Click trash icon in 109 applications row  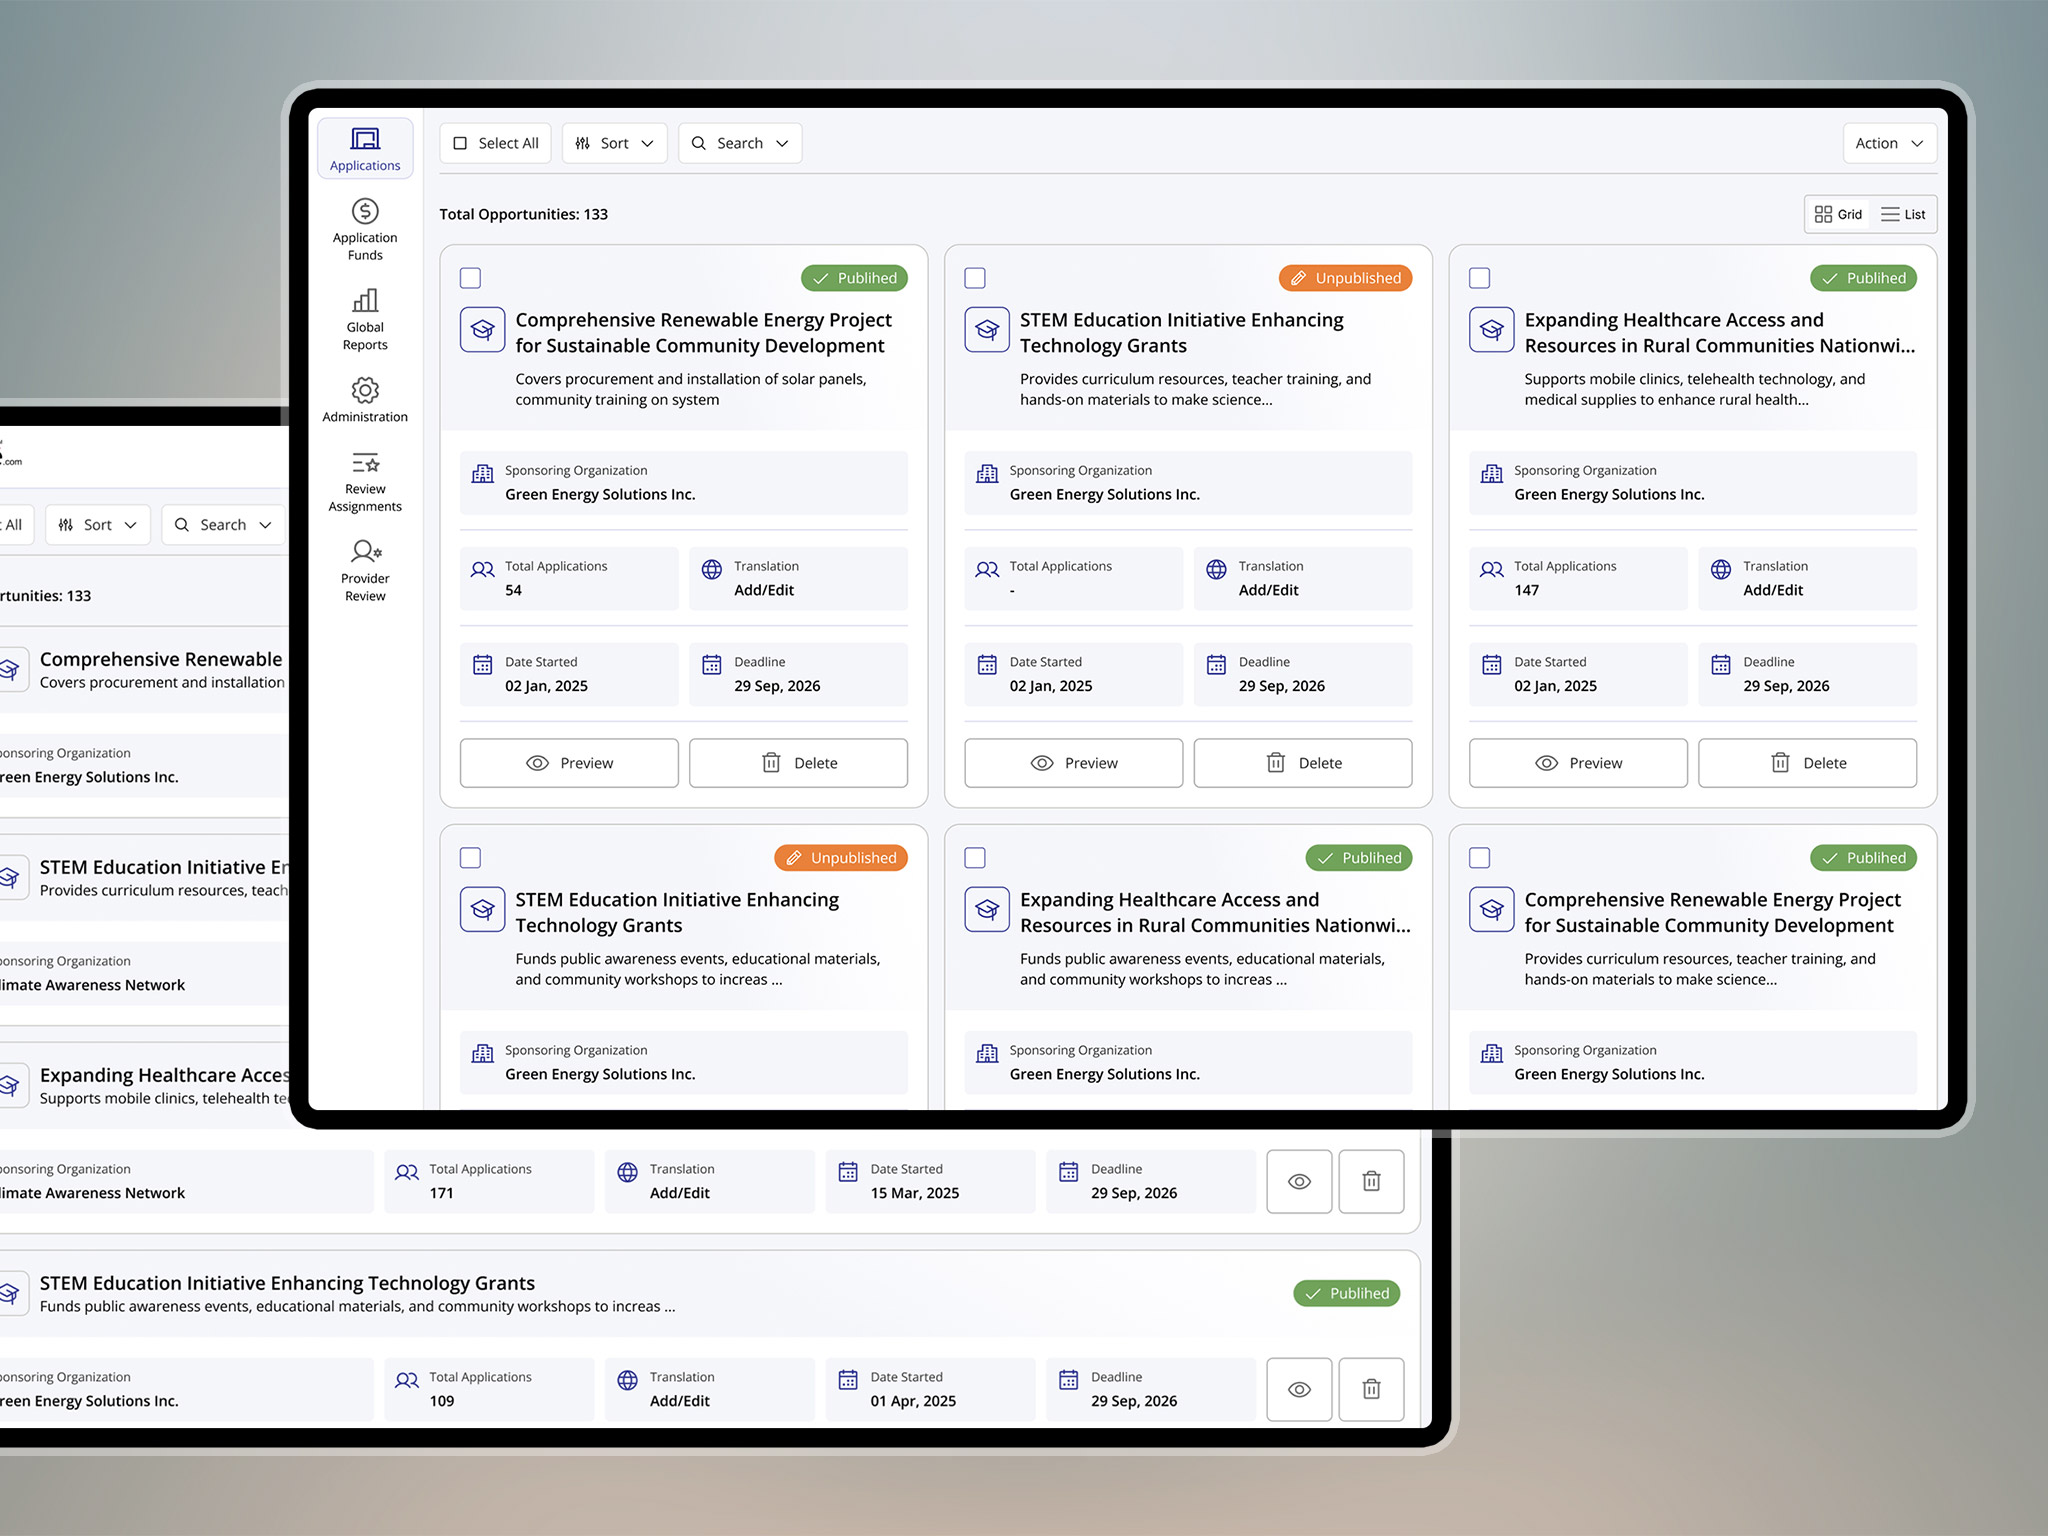[x=1371, y=1389]
